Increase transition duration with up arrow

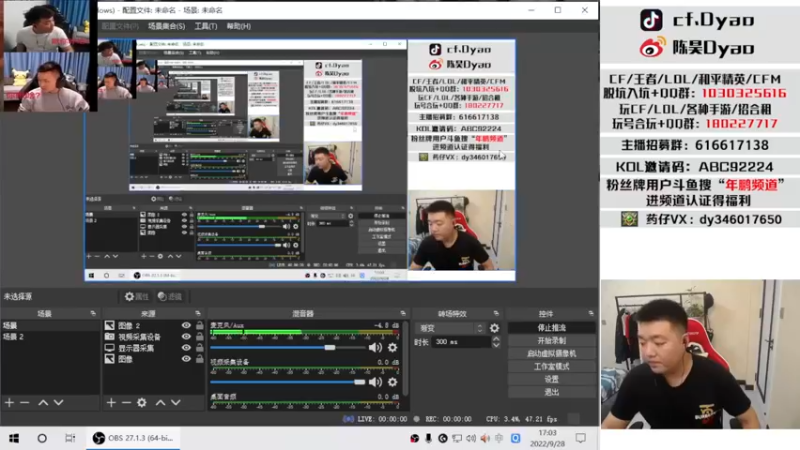pos(496,339)
